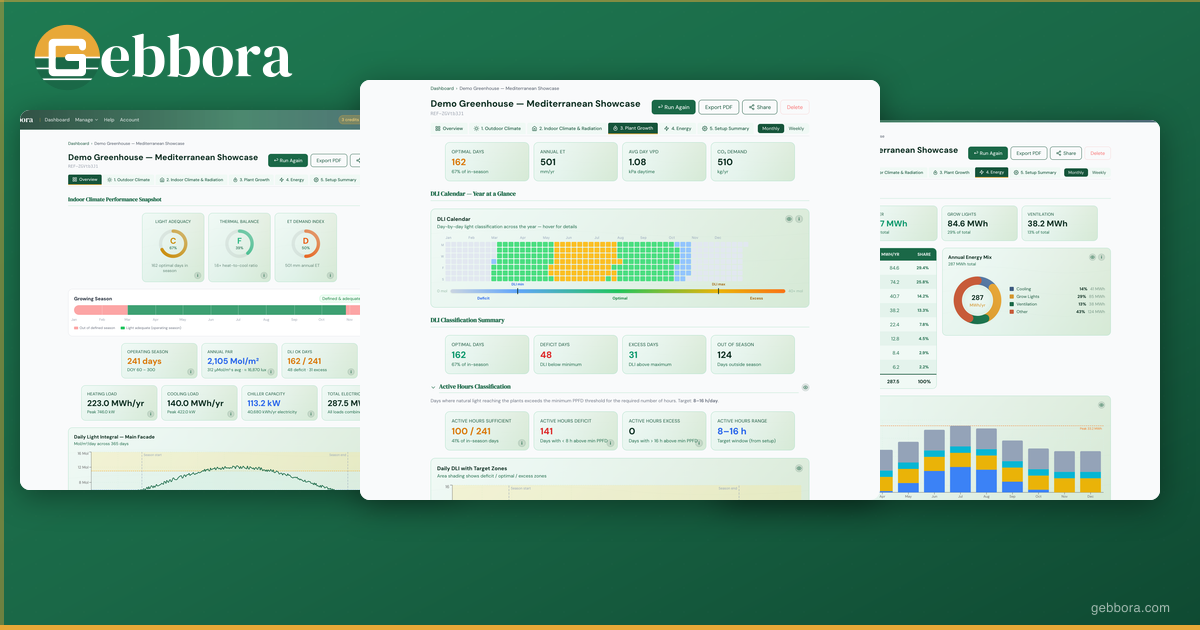Viewport: 1200px width, 630px height.
Task: Click Share in the right Energy window
Action: coord(1066,153)
